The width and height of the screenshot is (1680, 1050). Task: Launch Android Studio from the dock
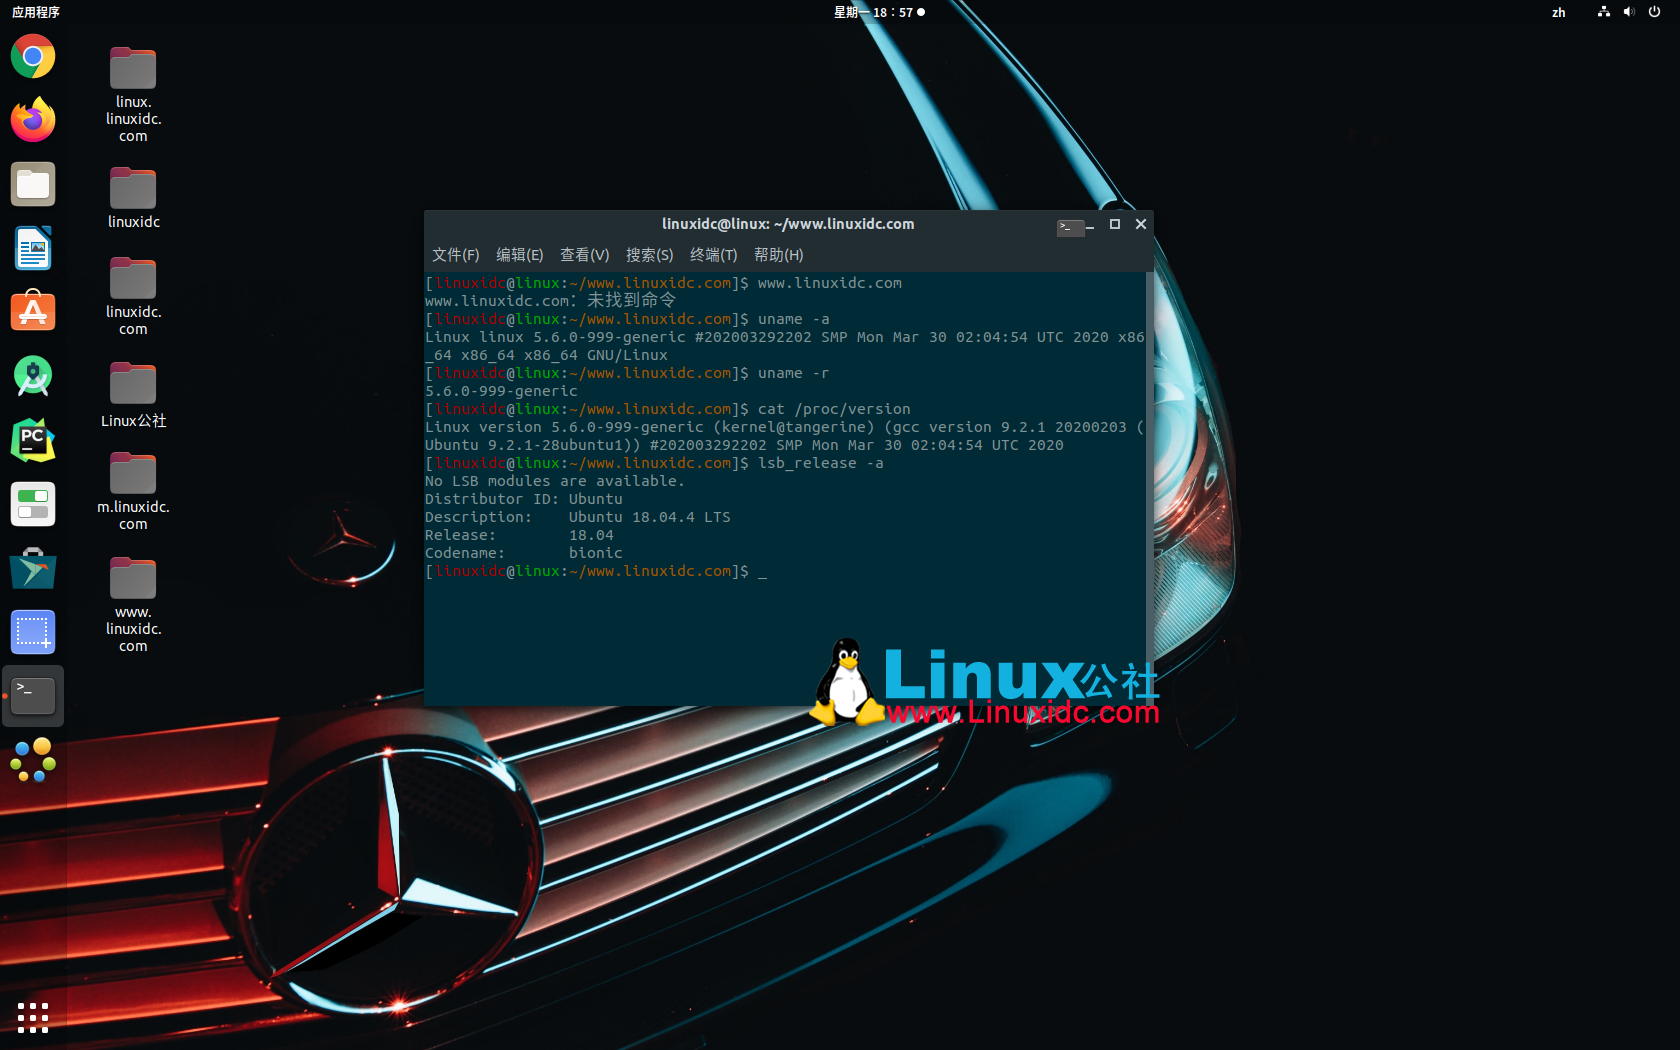(x=33, y=375)
